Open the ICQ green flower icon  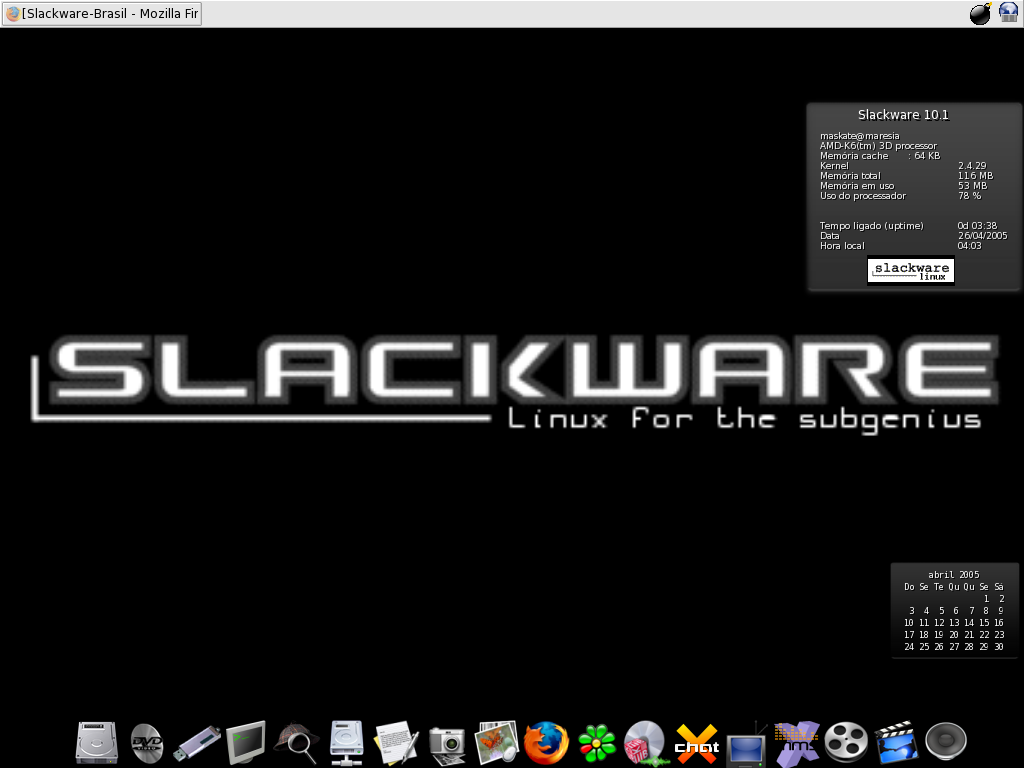coord(597,743)
